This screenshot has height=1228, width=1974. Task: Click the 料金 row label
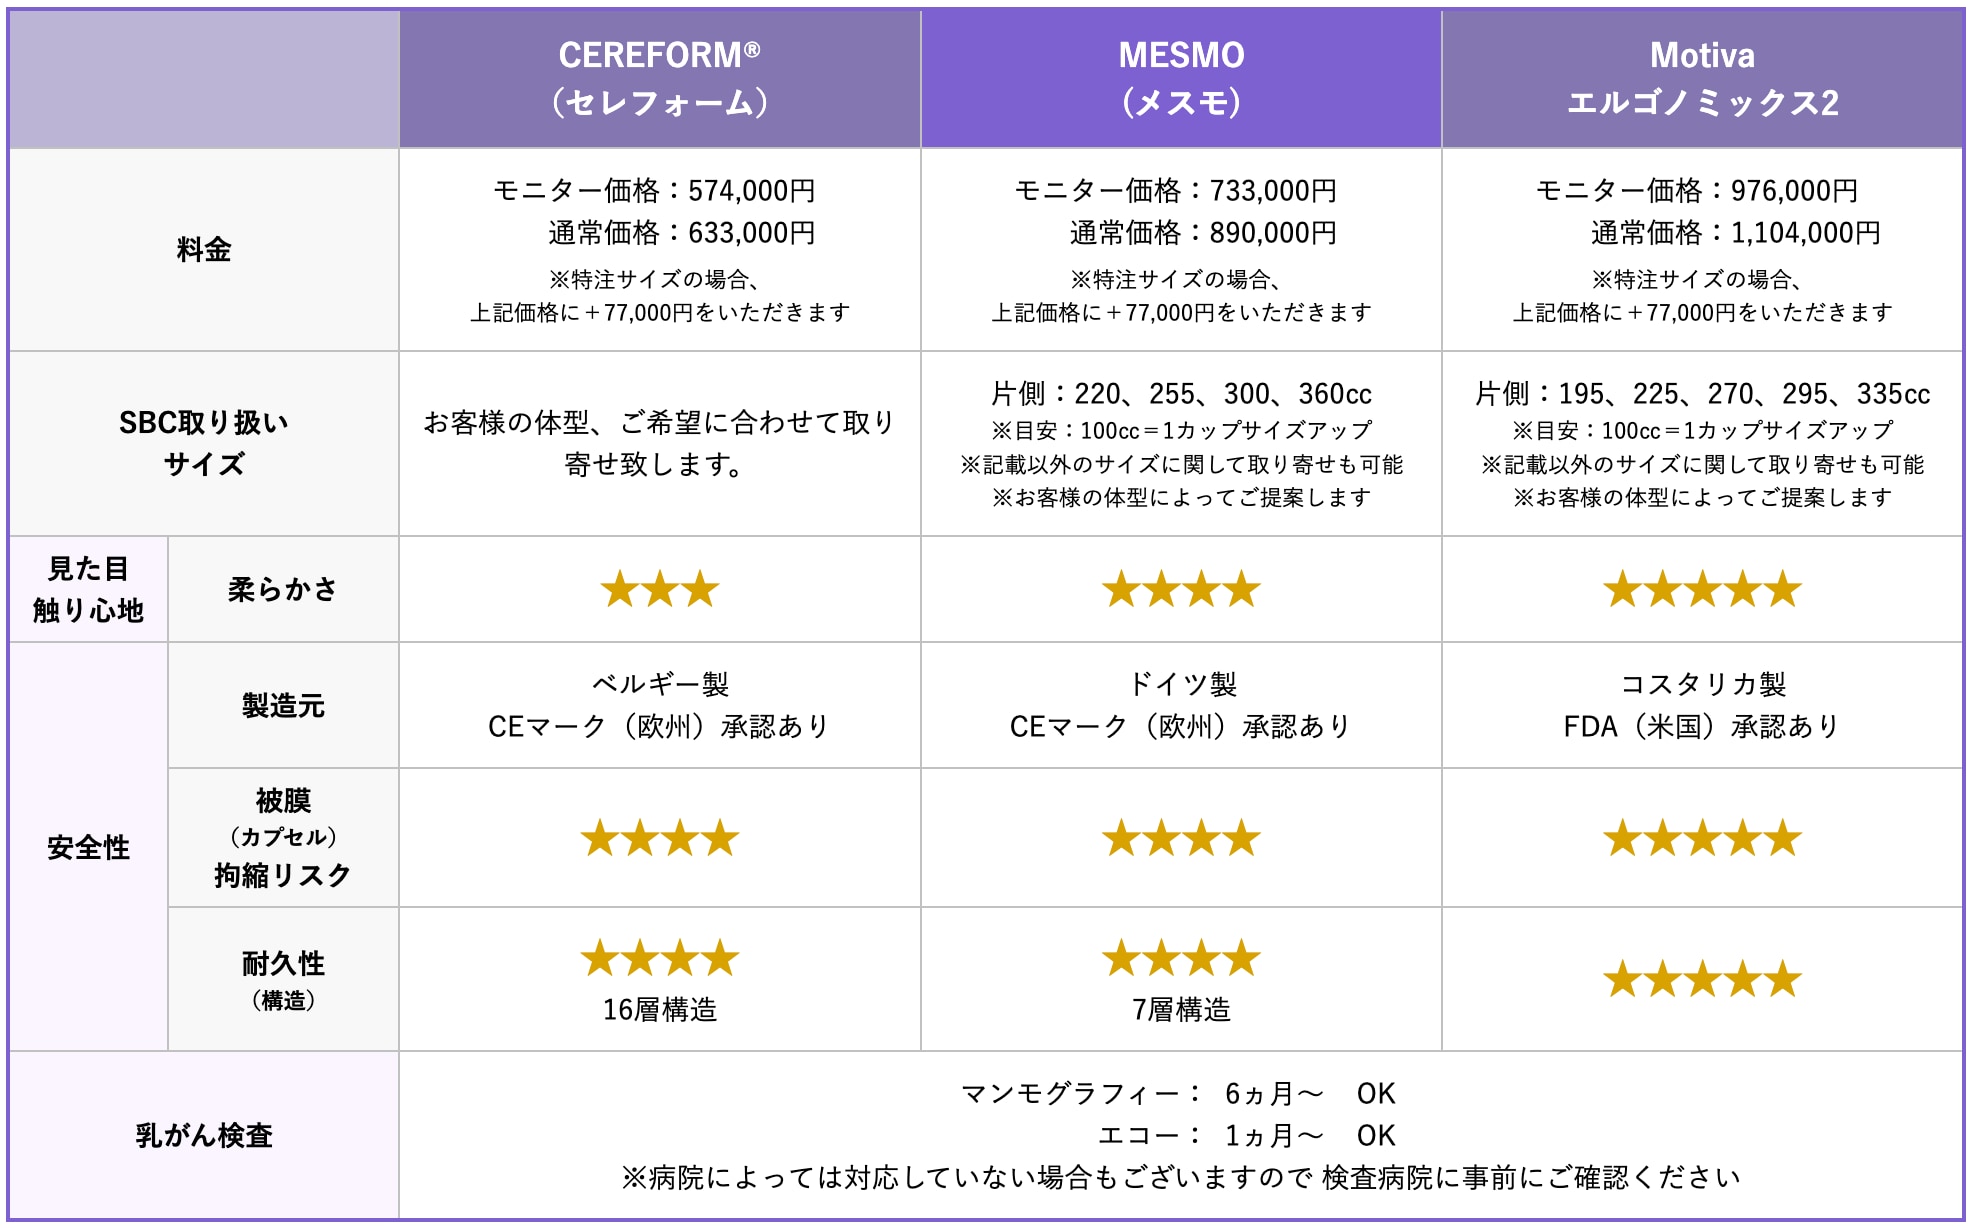point(204,250)
